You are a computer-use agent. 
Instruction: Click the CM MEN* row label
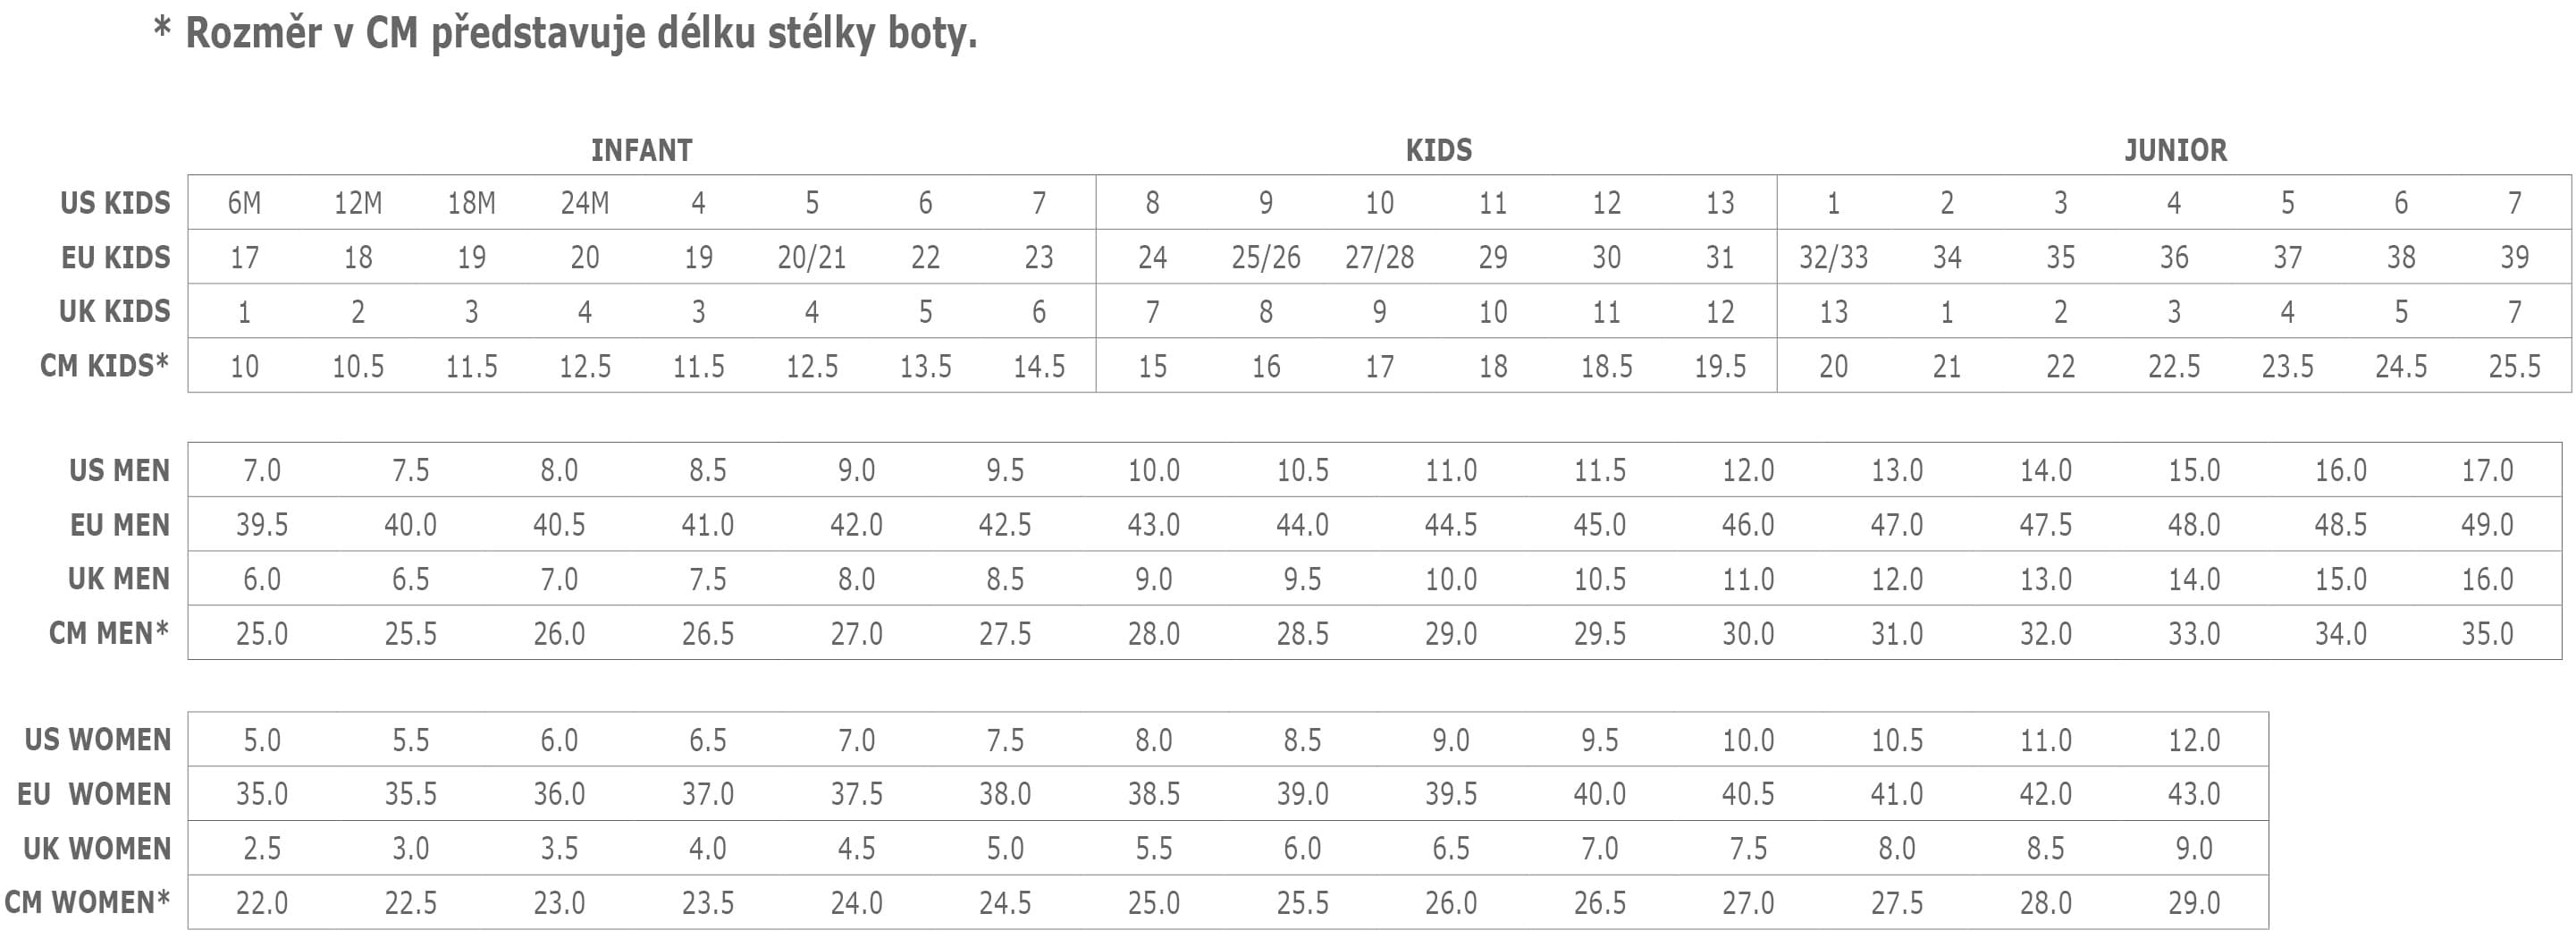click(109, 632)
